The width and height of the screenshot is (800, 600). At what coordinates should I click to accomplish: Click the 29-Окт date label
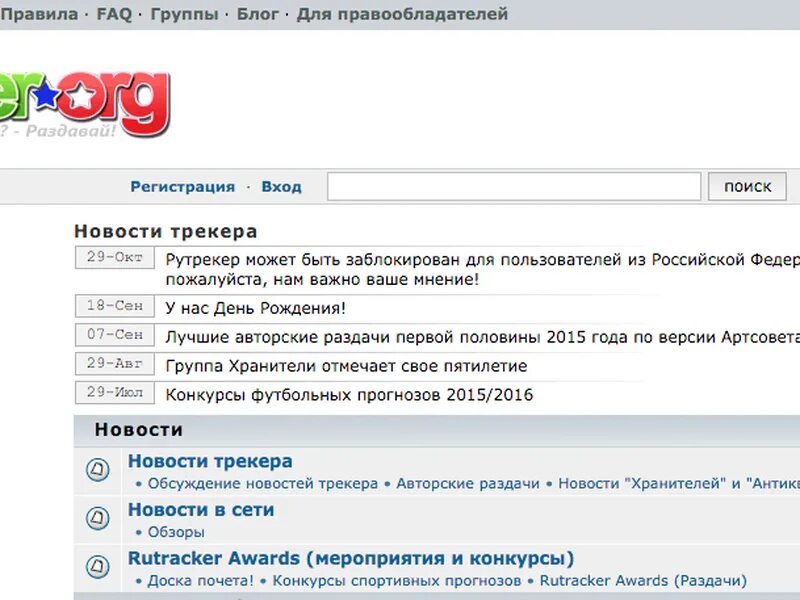pyautogui.click(x=115, y=257)
